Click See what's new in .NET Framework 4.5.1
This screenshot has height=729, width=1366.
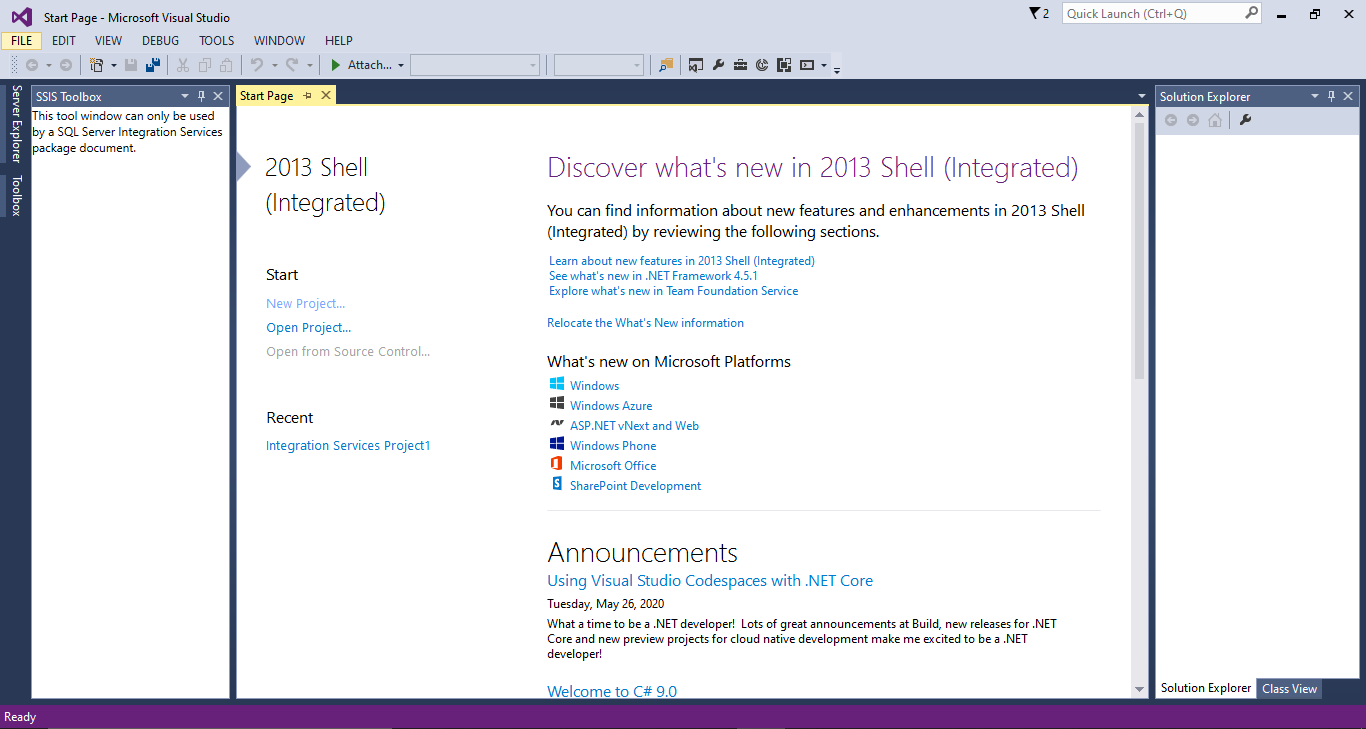653,276
